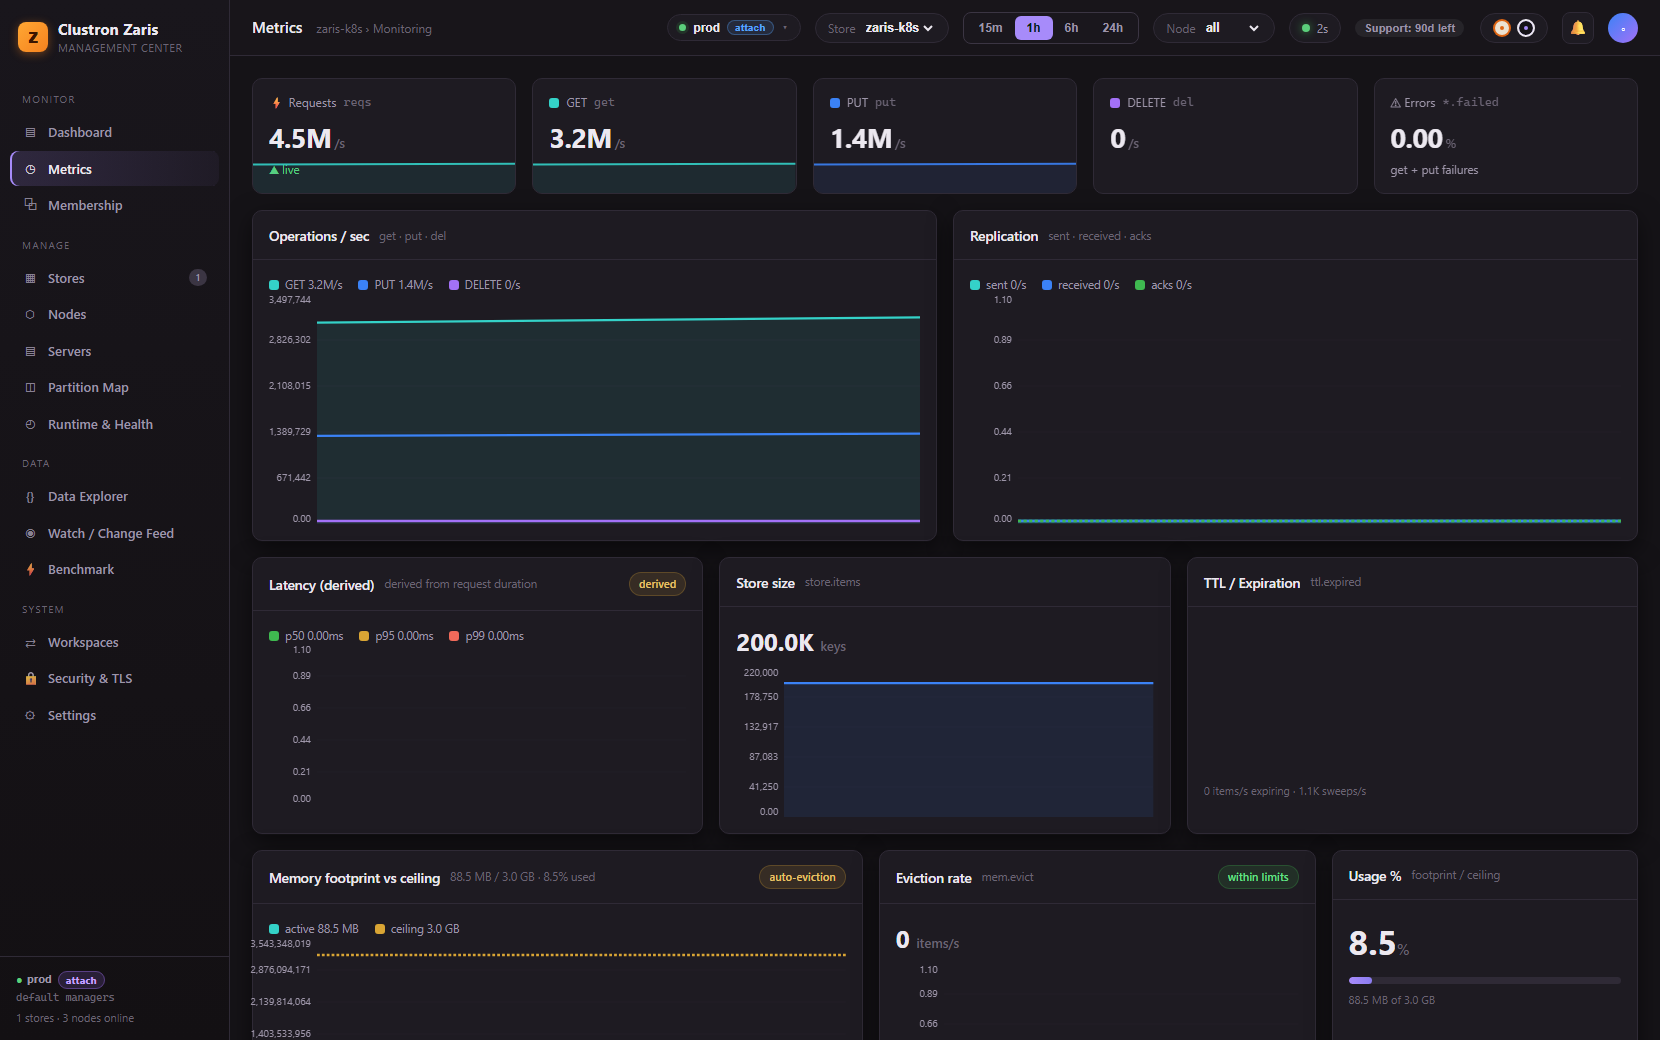Toggle the 2s auto-refresh indicator
Viewport: 1660px width, 1040px height.
(1314, 28)
